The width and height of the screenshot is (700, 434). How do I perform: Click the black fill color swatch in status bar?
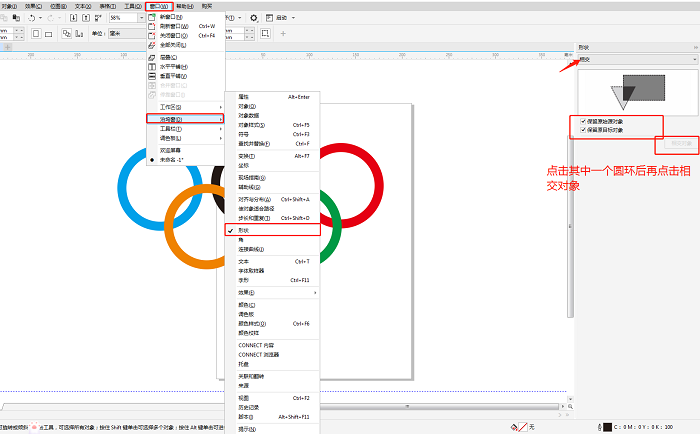[x=606, y=427]
